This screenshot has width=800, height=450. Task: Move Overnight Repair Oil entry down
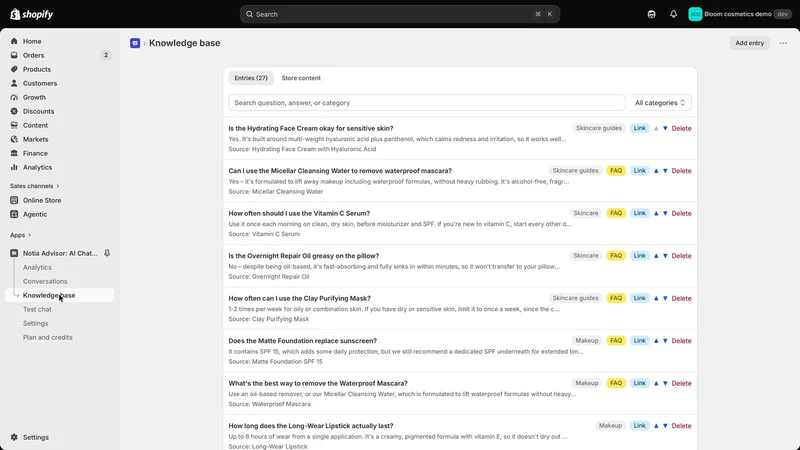coord(665,256)
